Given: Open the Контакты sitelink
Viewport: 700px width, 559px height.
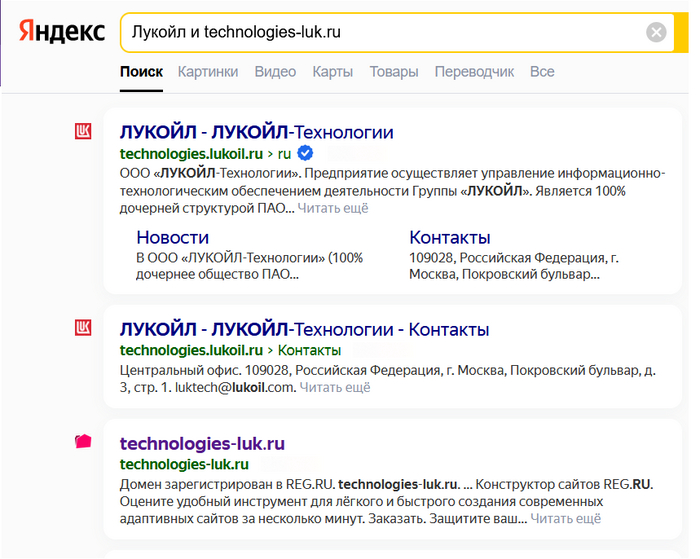Looking at the screenshot, I should coord(450,237).
